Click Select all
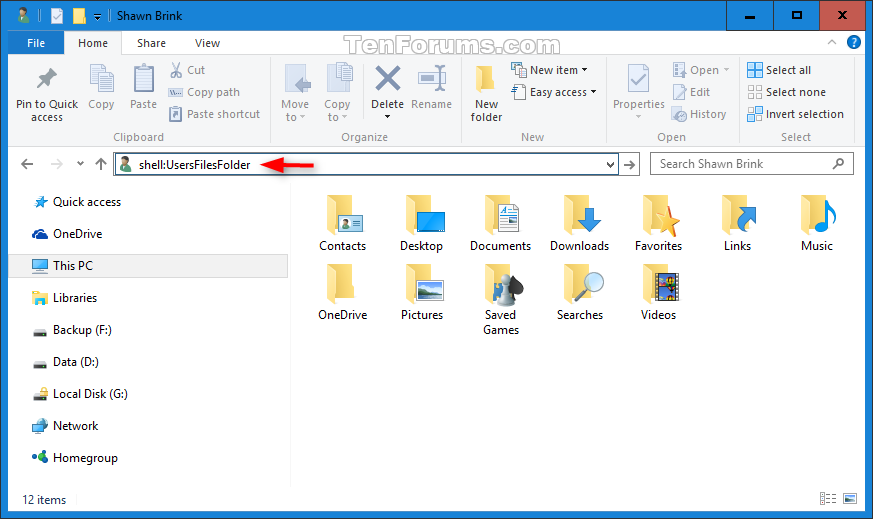The width and height of the screenshot is (873, 519). tap(779, 70)
